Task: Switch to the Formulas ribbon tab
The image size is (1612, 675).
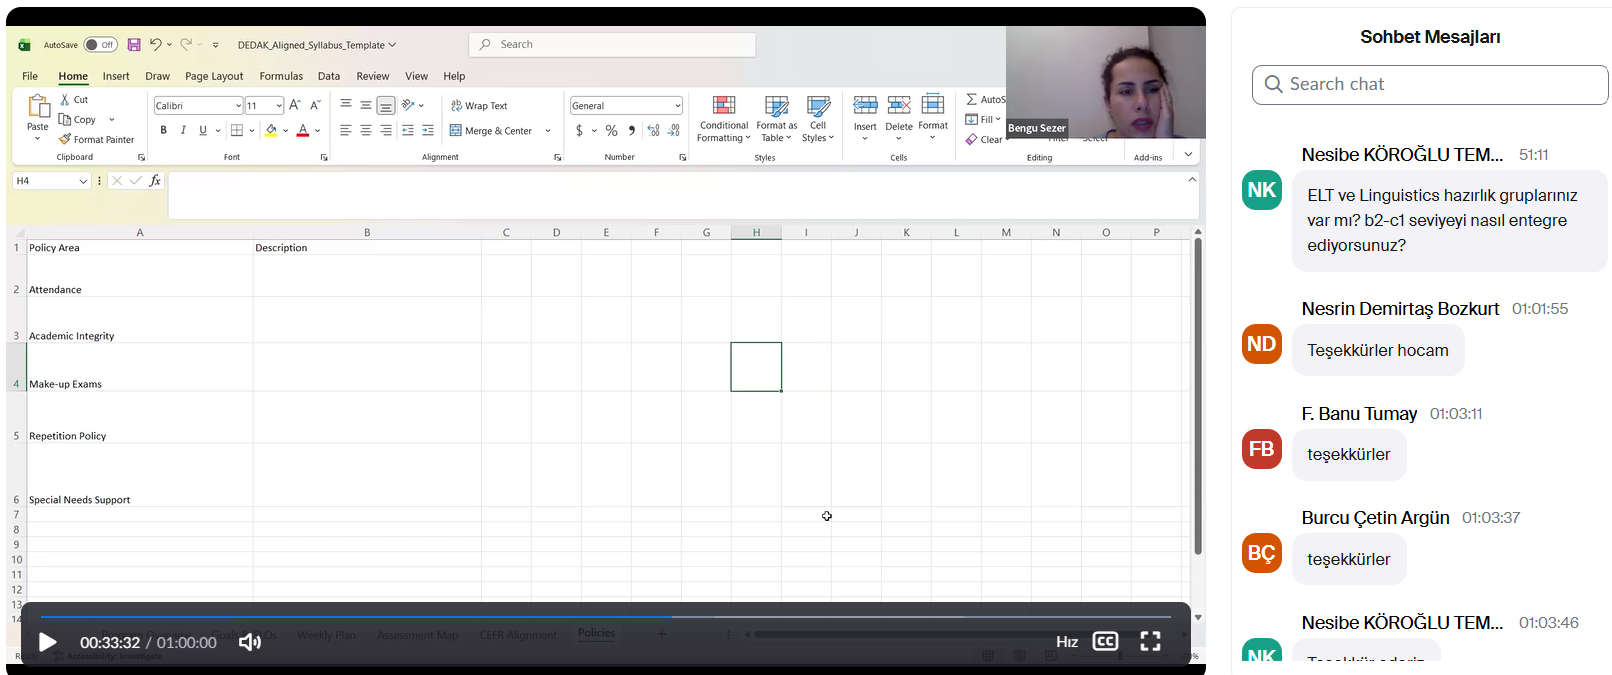Action: point(281,76)
